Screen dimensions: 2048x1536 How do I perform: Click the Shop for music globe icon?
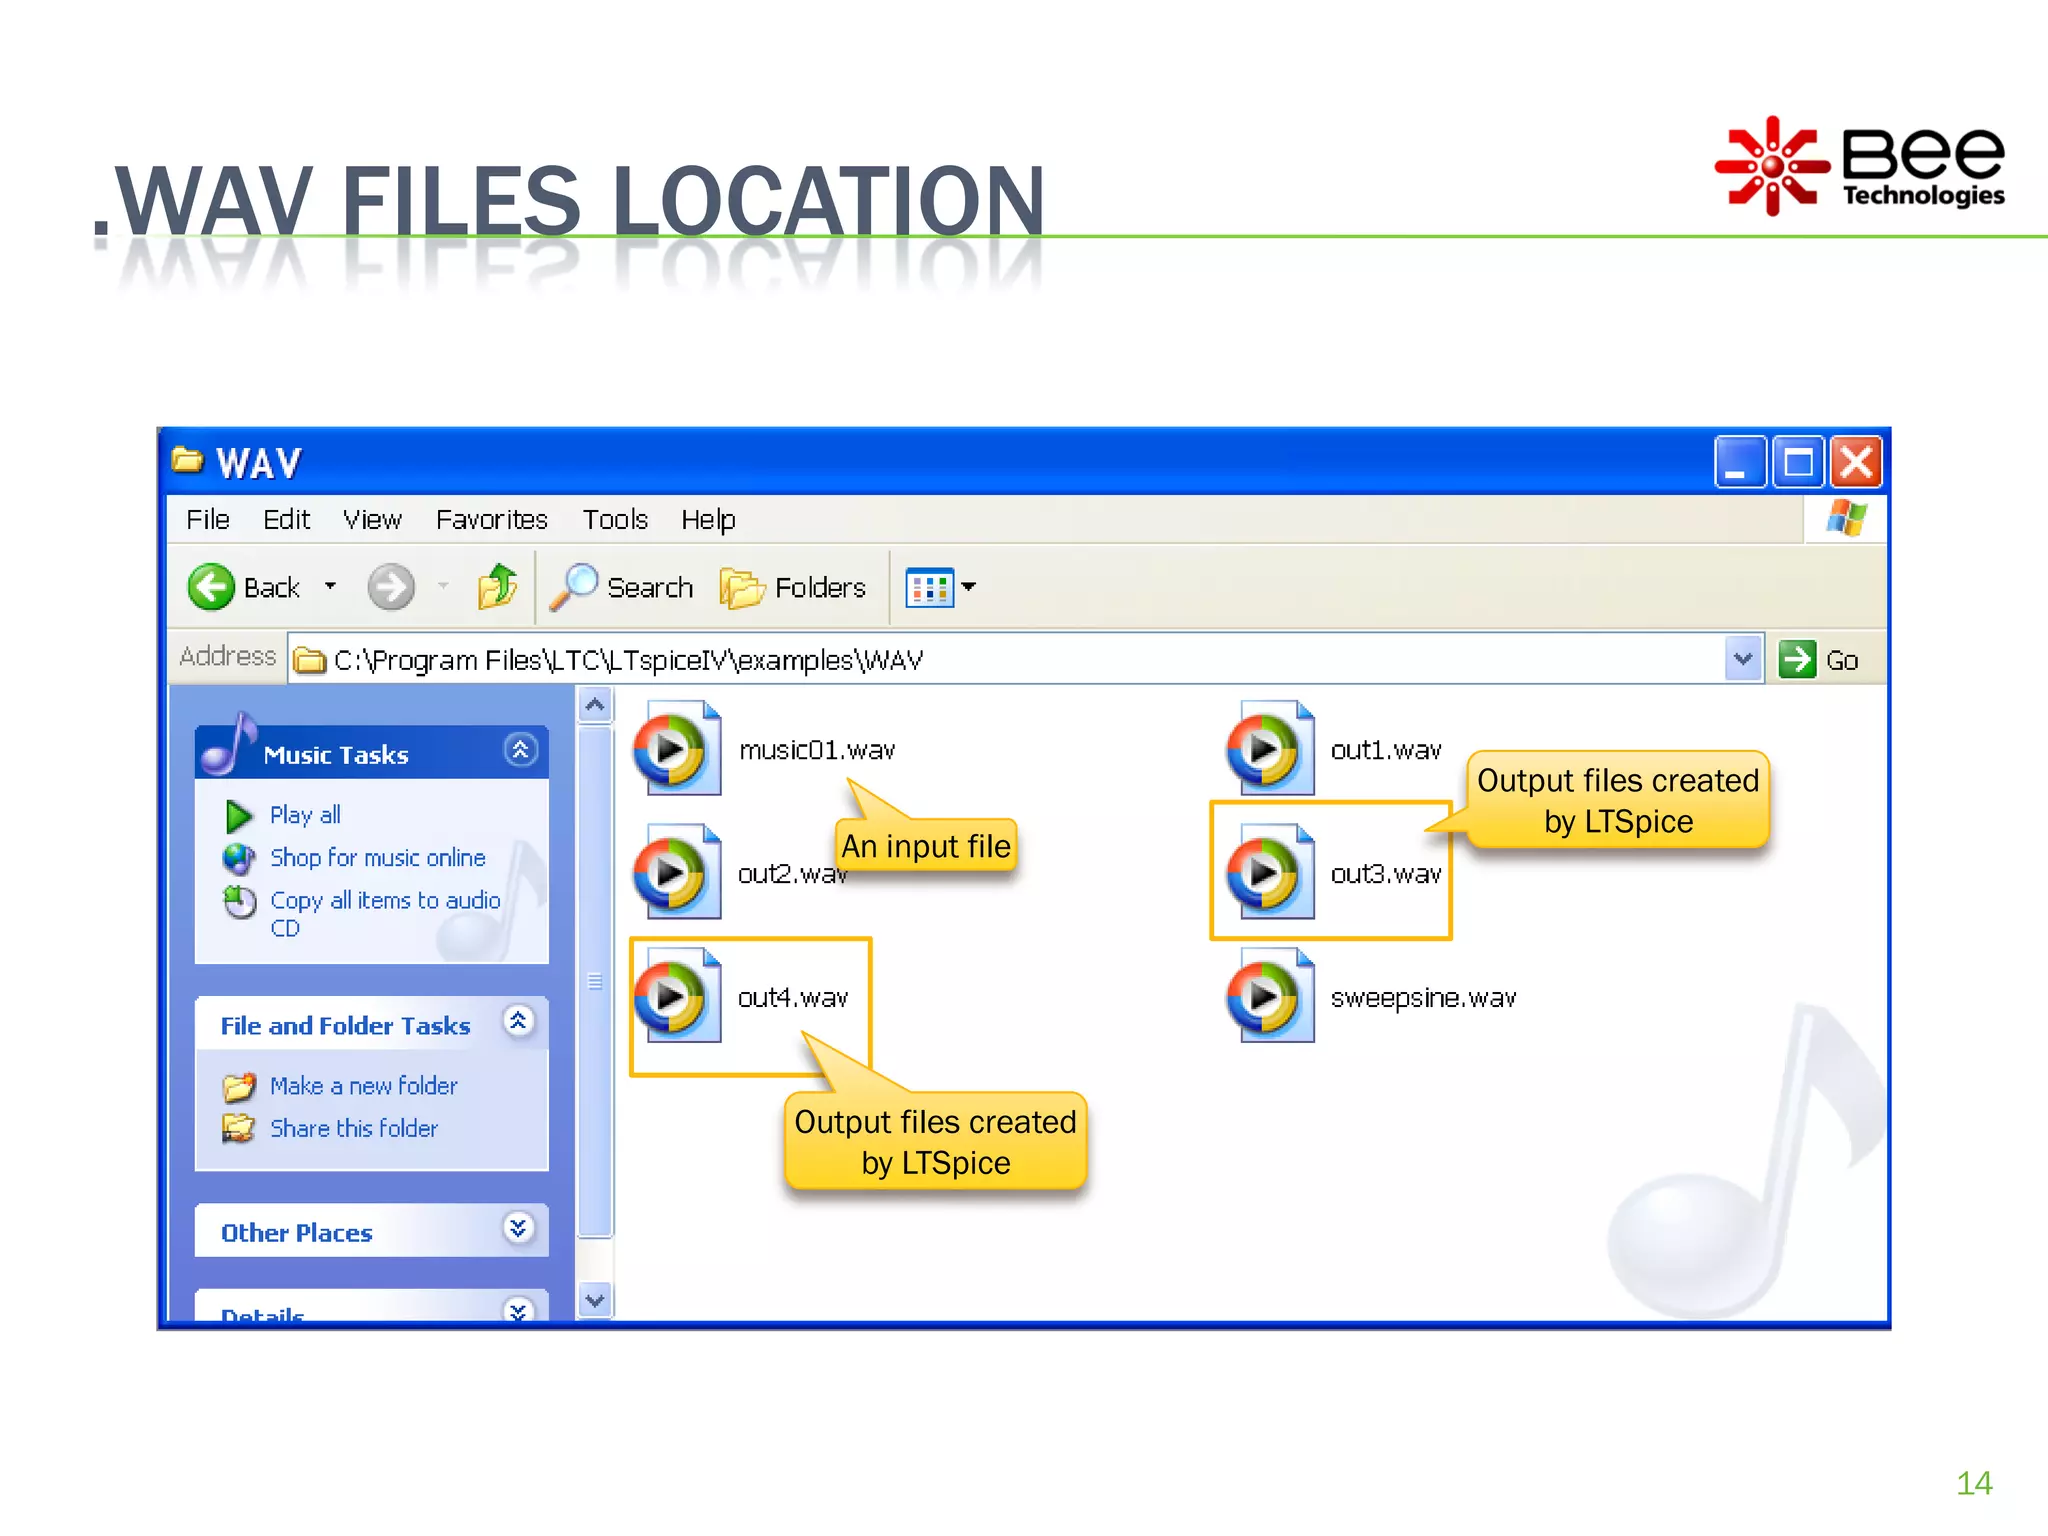pos(239,859)
